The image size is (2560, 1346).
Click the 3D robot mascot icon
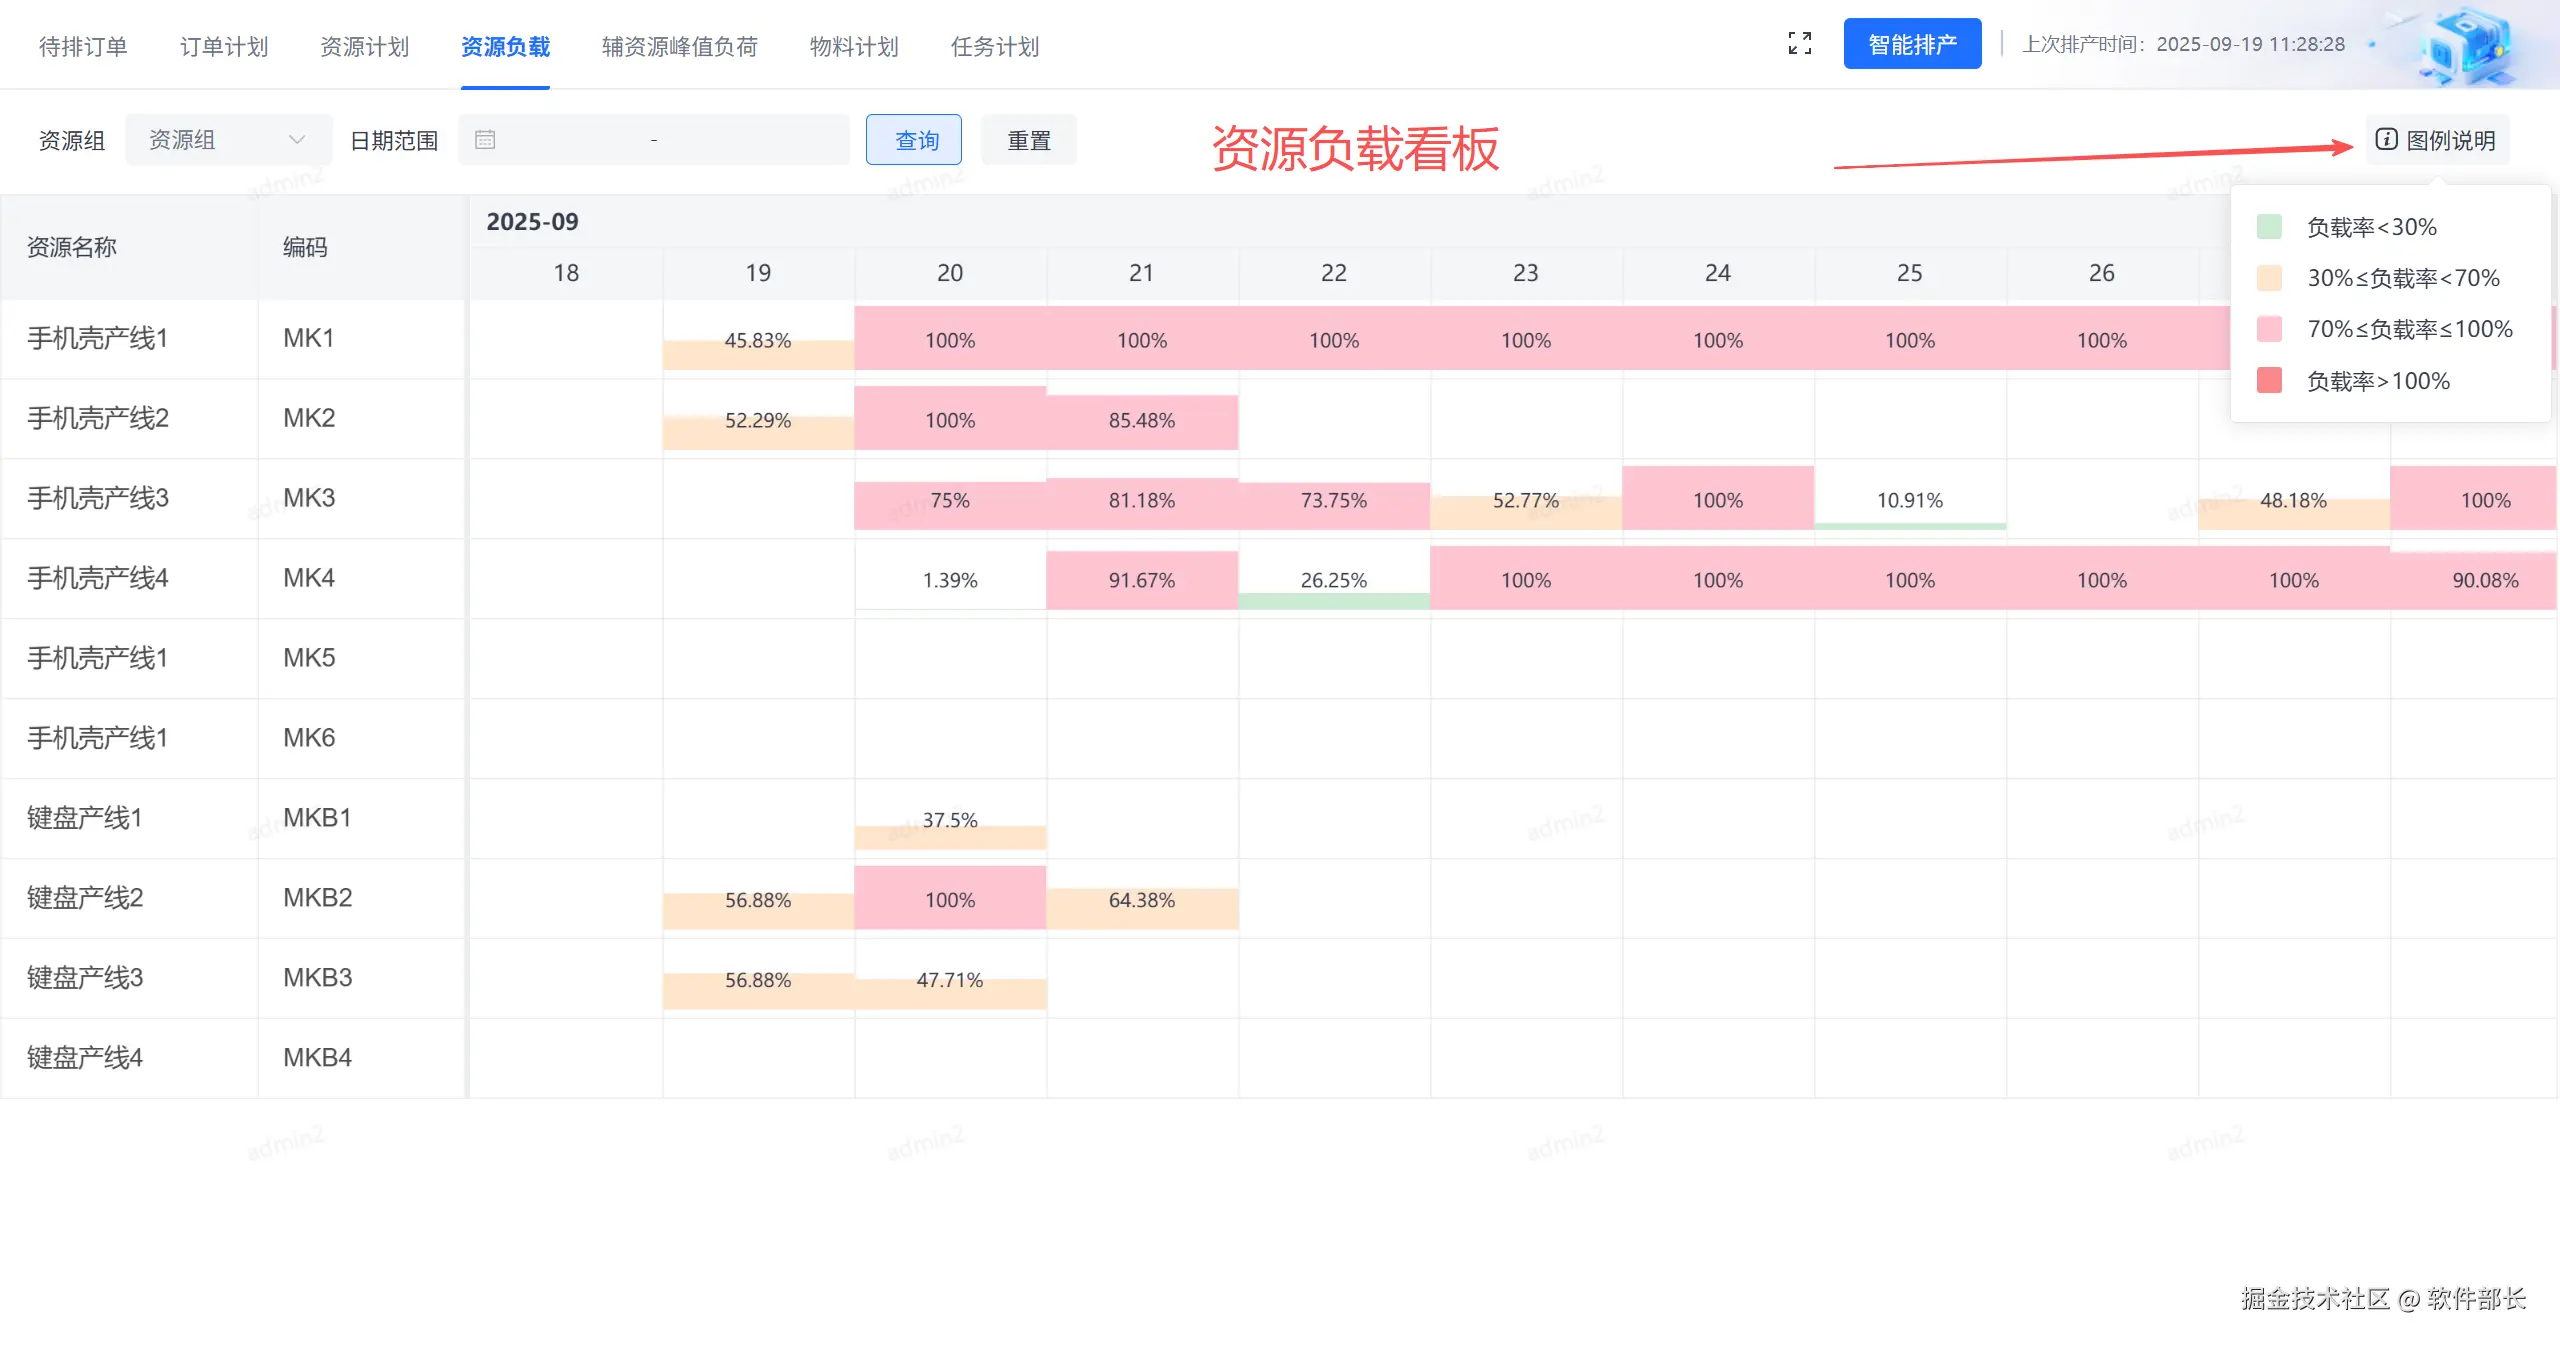[2465, 46]
